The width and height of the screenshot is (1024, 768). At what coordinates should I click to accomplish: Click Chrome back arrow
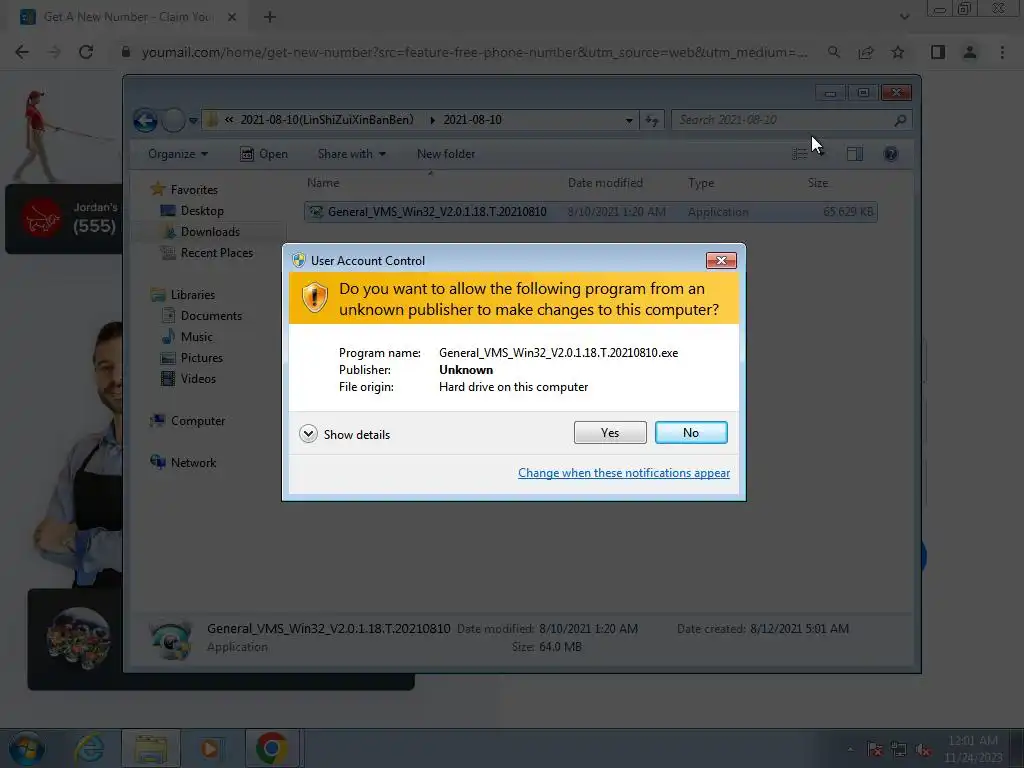point(22,52)
